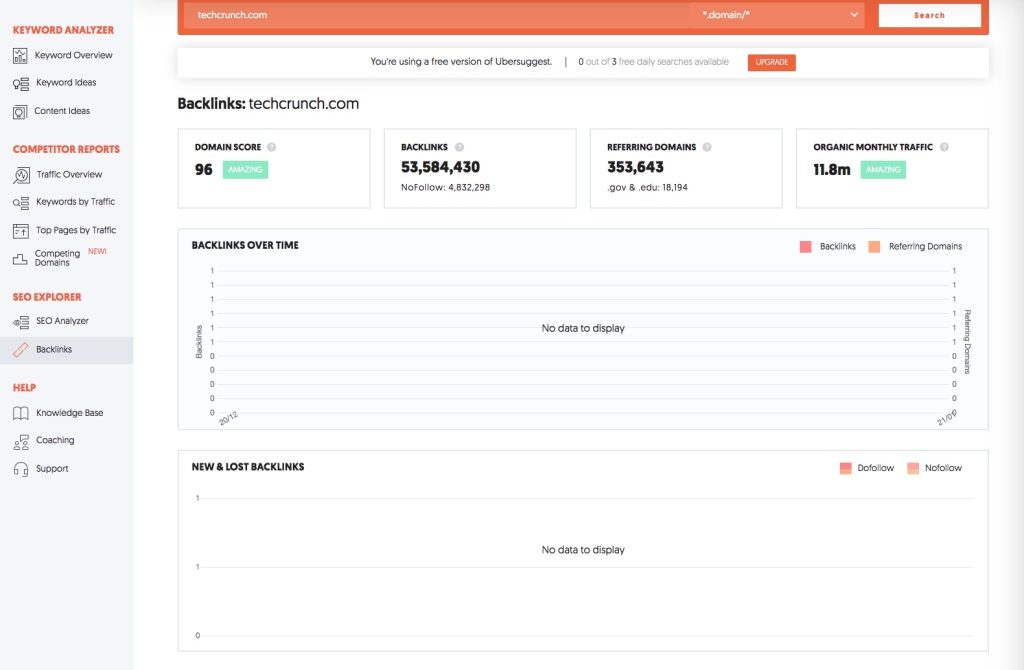The width and height of the screenshot is (1024, 670).
Task: Toggle the Backlinks legend series
Action: [828, 246]
